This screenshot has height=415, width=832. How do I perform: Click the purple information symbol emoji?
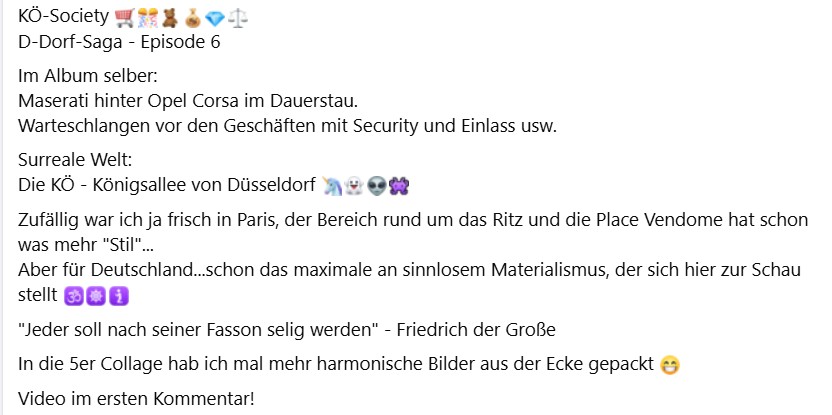click(119, 296)
